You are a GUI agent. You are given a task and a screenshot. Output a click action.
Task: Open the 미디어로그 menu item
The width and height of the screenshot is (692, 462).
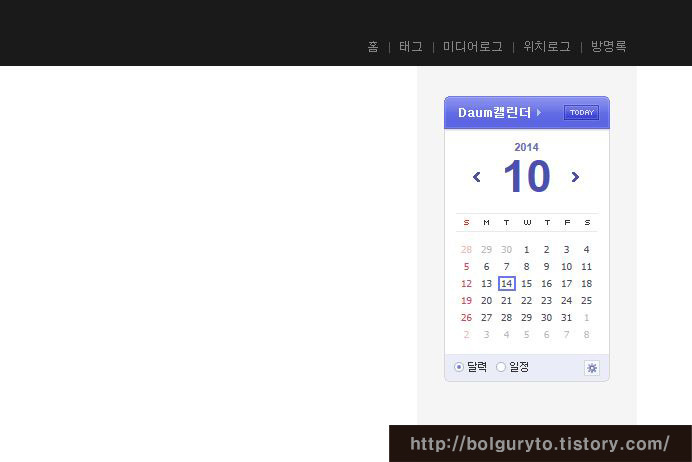pyautogui.click(x=473, y=46)
